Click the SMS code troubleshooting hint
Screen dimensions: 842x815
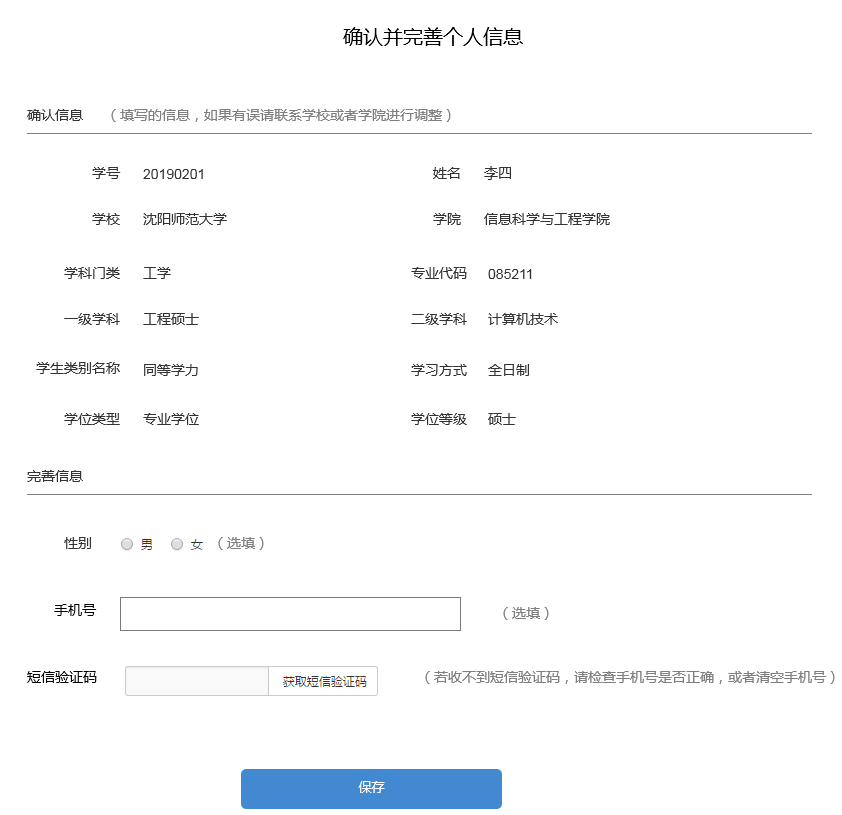point(629,677)
